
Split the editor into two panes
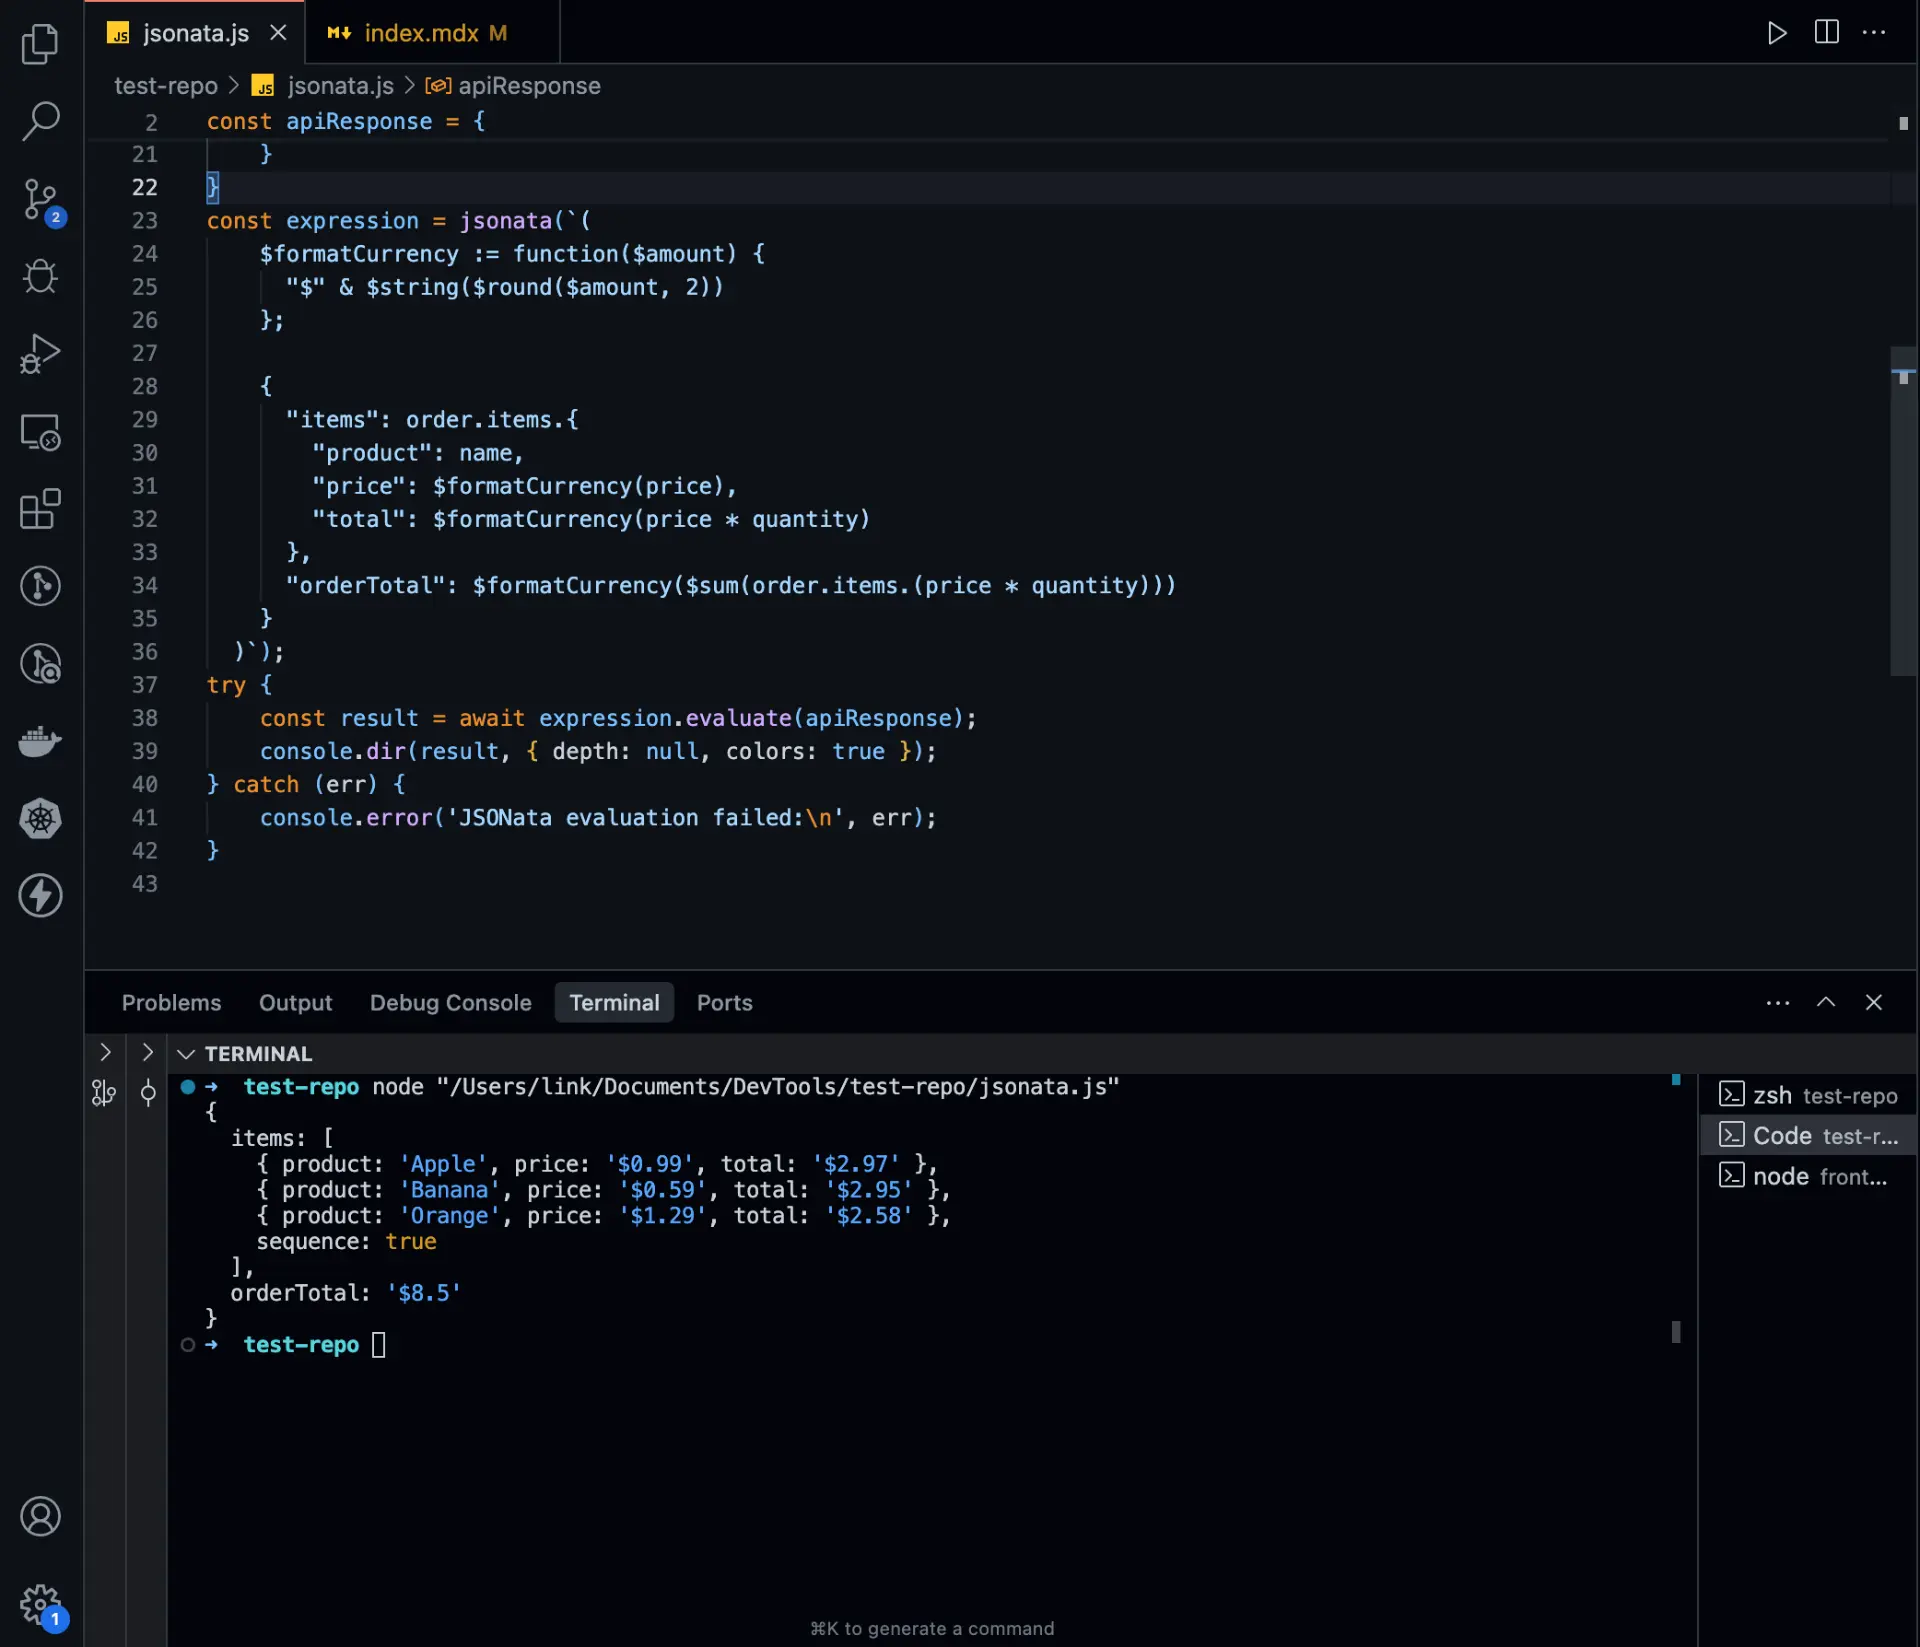(1825, 33)
